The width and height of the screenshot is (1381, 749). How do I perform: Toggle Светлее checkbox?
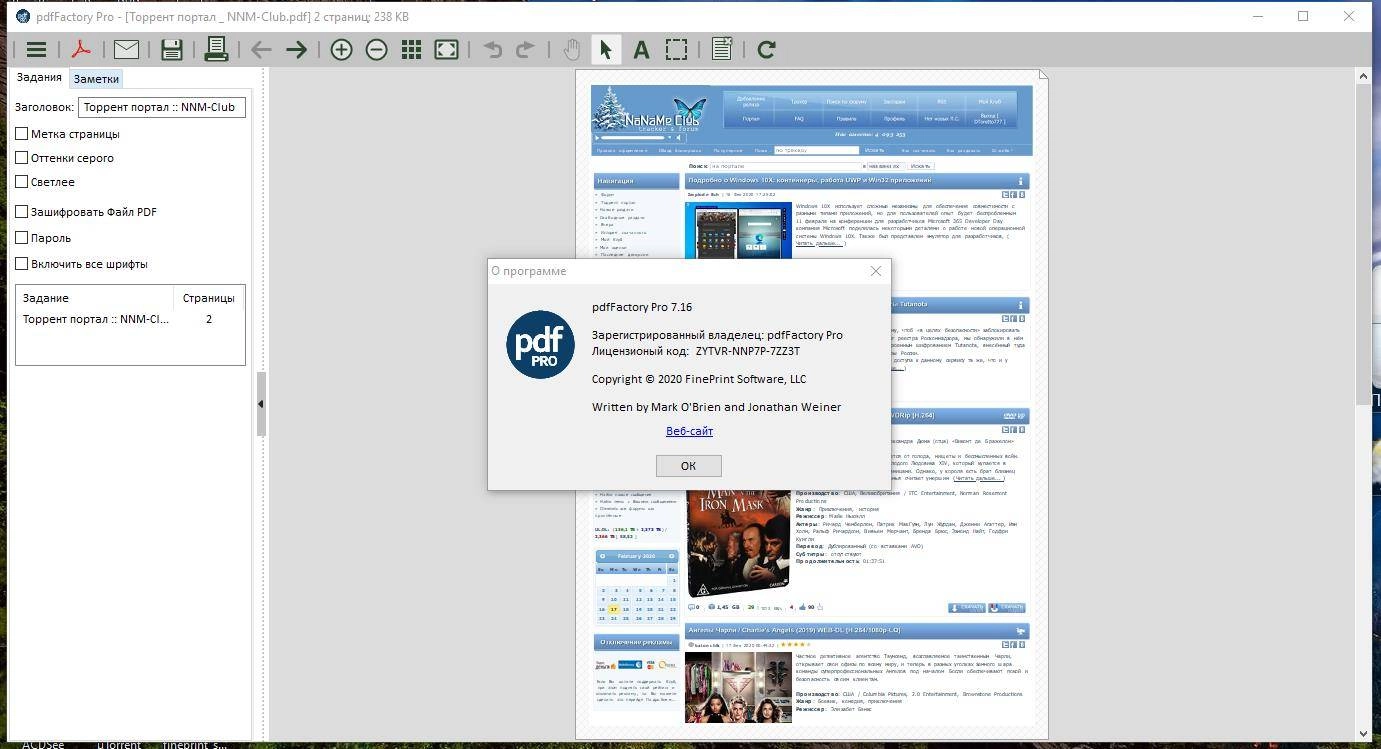21,181
